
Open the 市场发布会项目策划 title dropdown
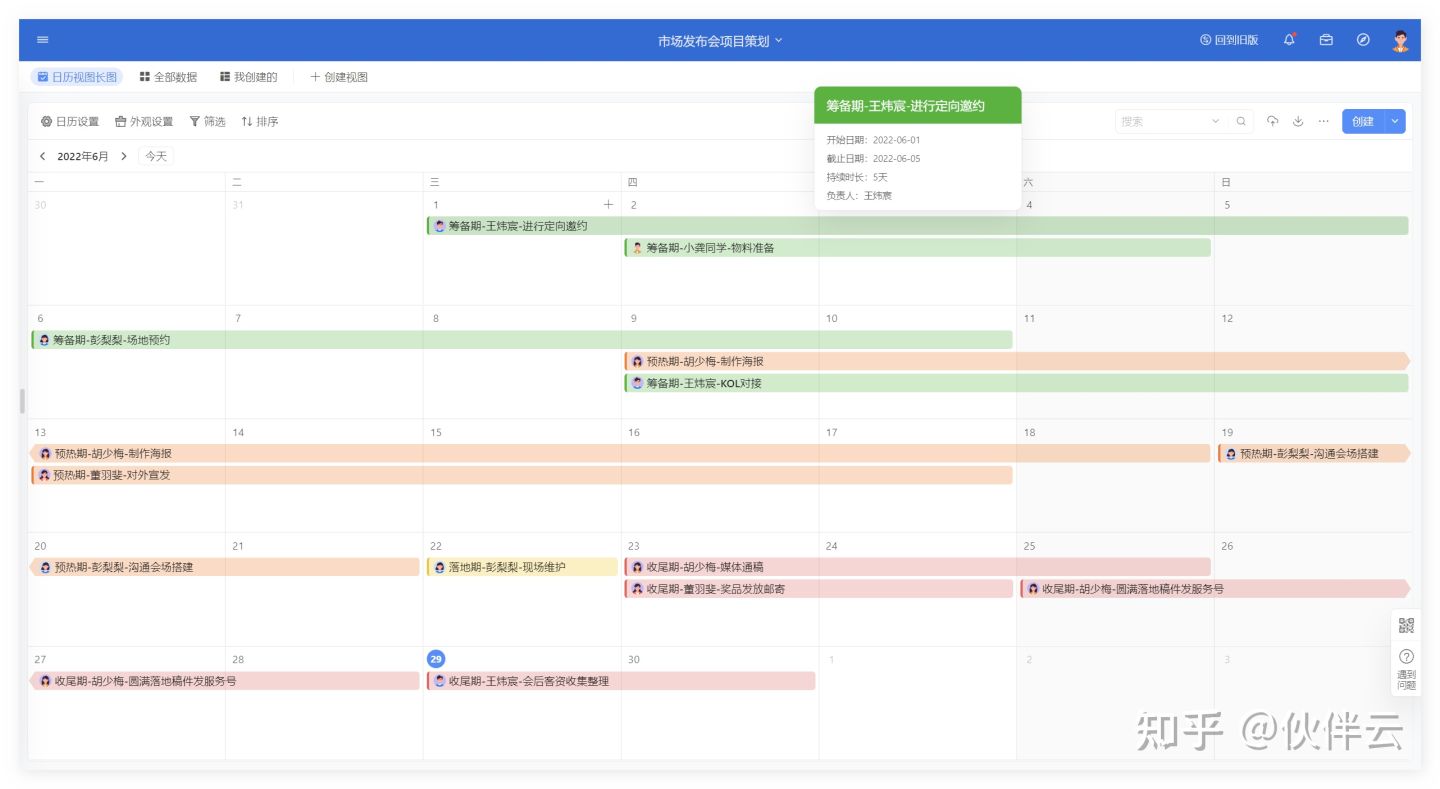[720, 41]
